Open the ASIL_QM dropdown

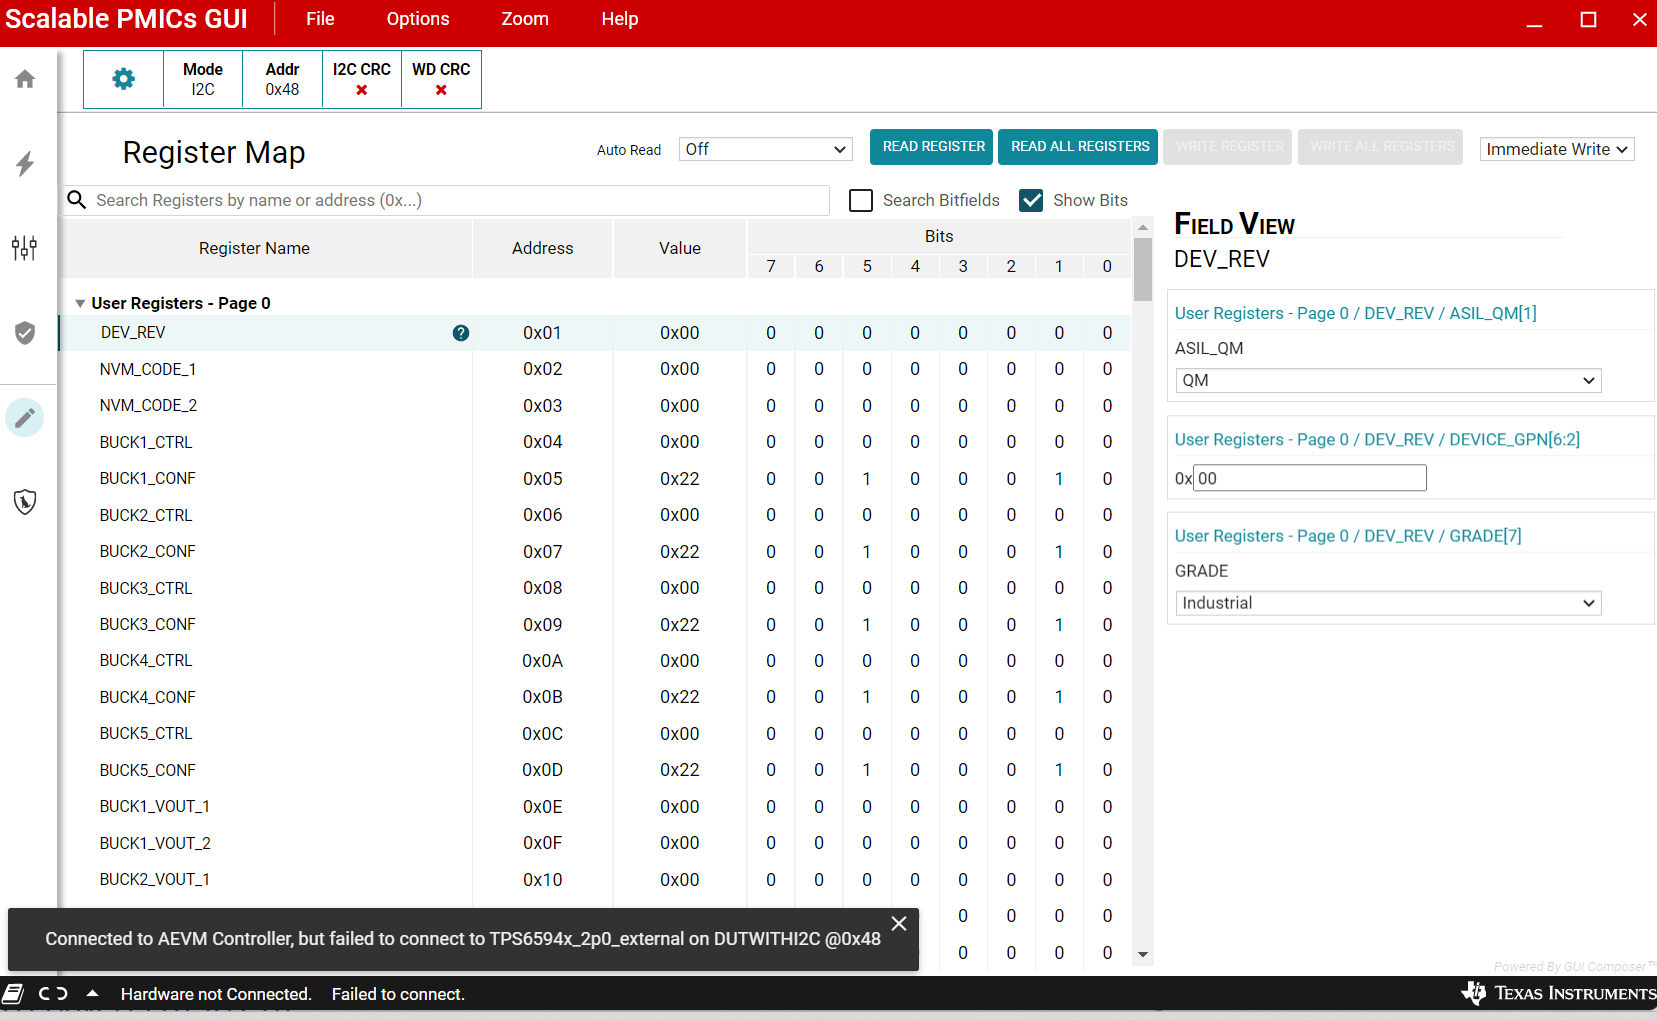pyautogui.click(x=1388, y=380)
